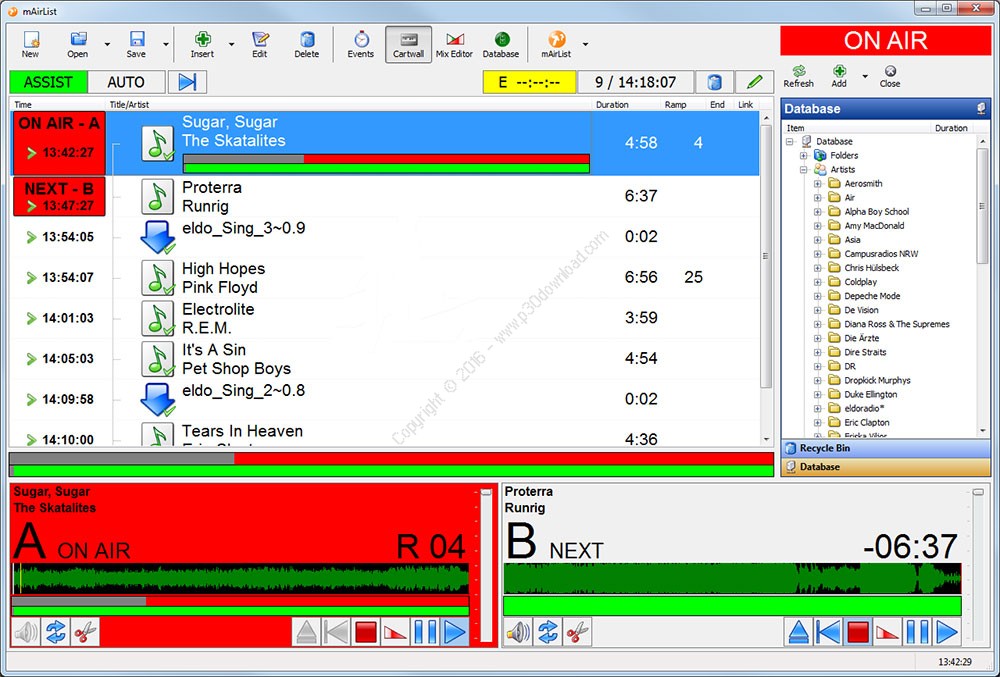The height and width of the screenshot is (677, 1000).
Task: Switch playlist to AUTO mode
Action: click(126, 82)
